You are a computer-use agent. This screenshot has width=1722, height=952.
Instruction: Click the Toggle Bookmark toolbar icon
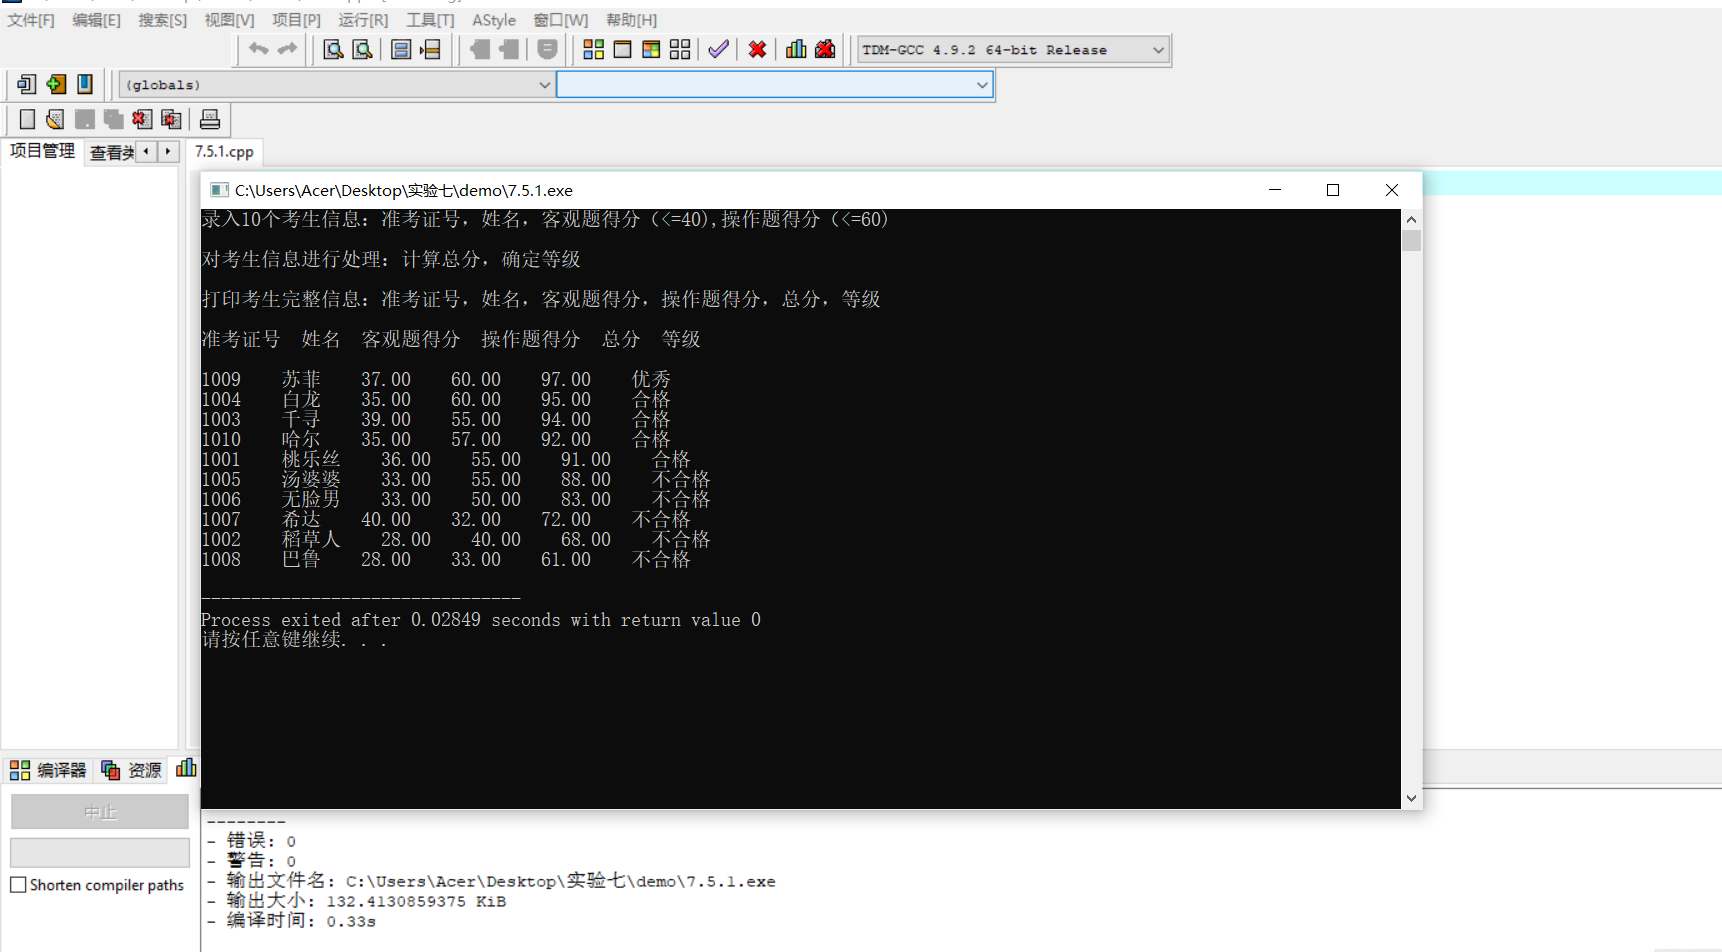tap(401, 49)
